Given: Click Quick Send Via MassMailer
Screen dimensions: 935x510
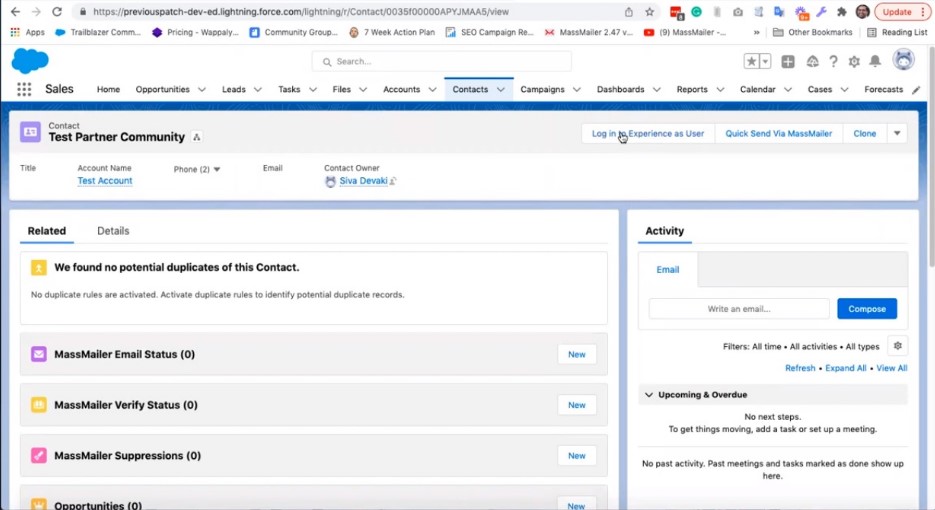Looking at the screenshot, I should coord(778,134).
